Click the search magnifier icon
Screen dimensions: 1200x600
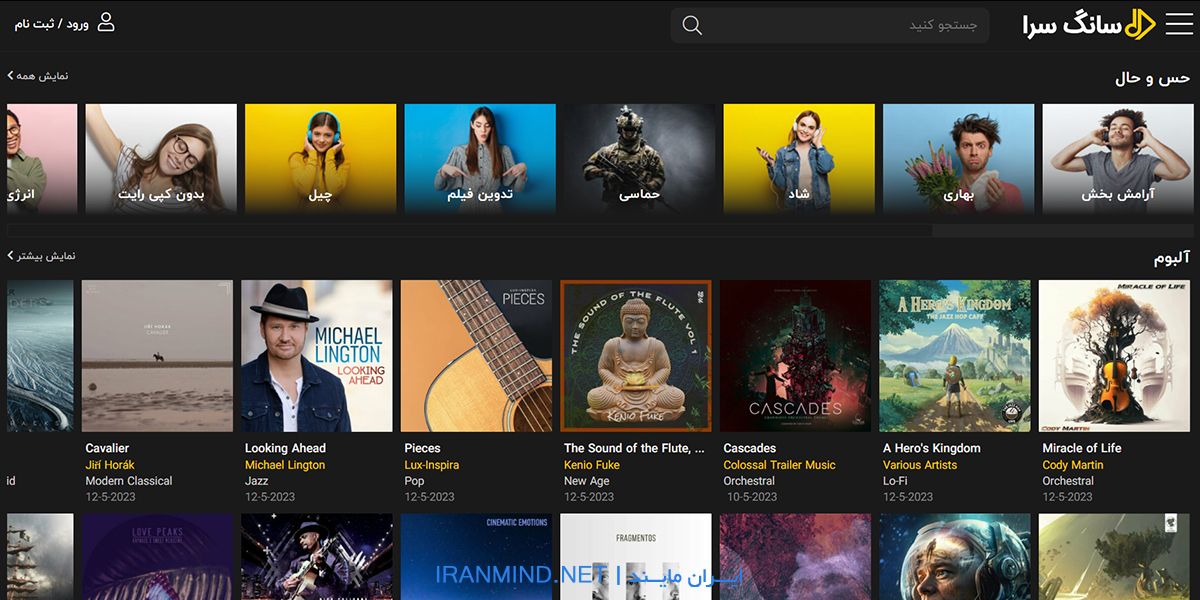click(692, 25)
